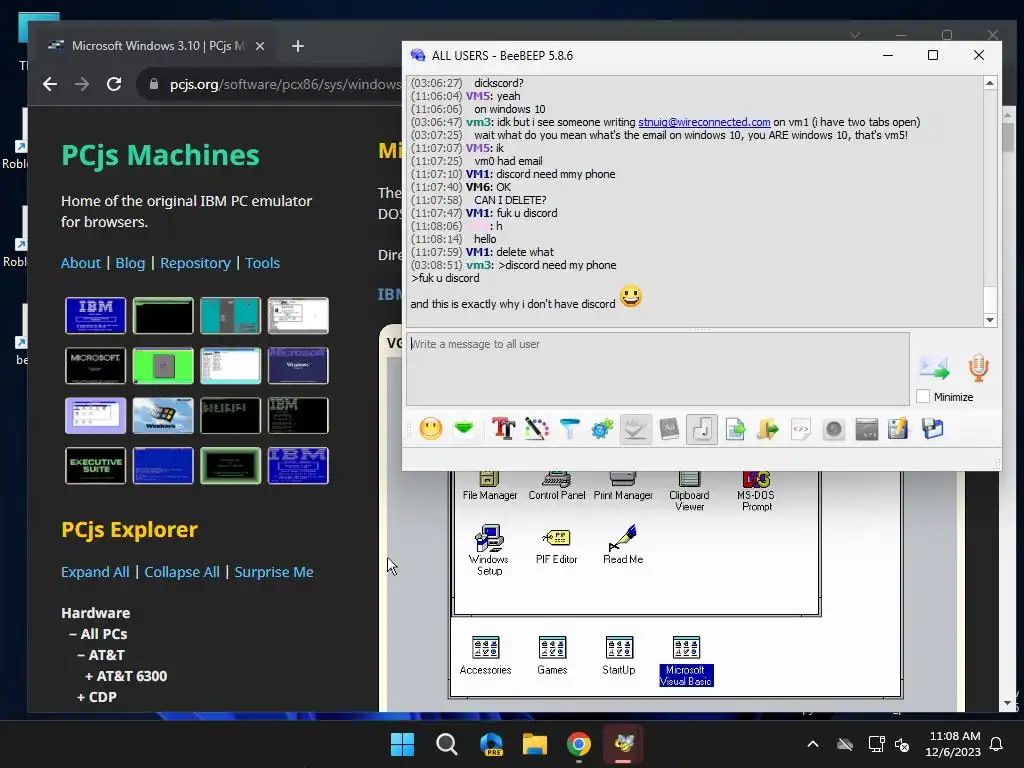
Task: Click the blue floppy disks save chat icon
Action: (933, 429)
